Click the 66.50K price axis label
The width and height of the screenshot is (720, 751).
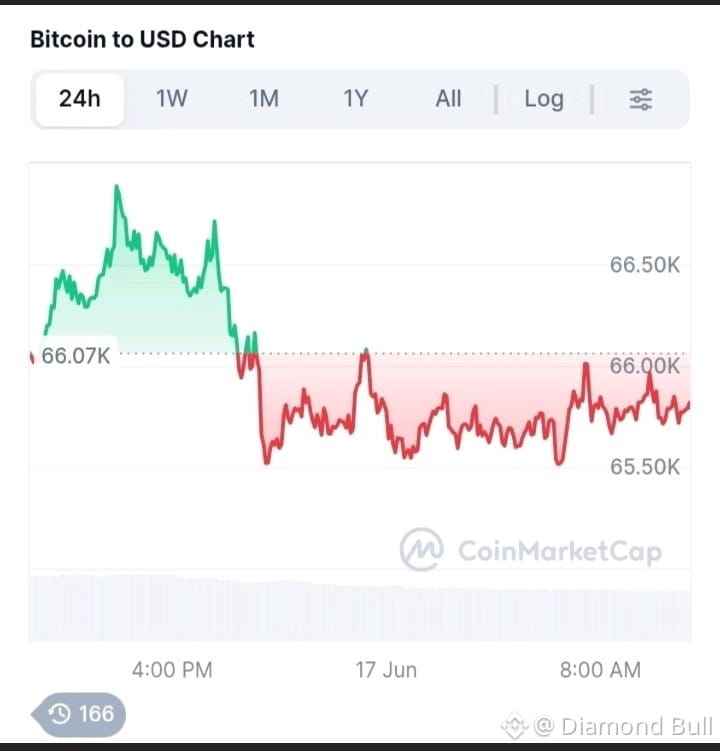point(645,265)
